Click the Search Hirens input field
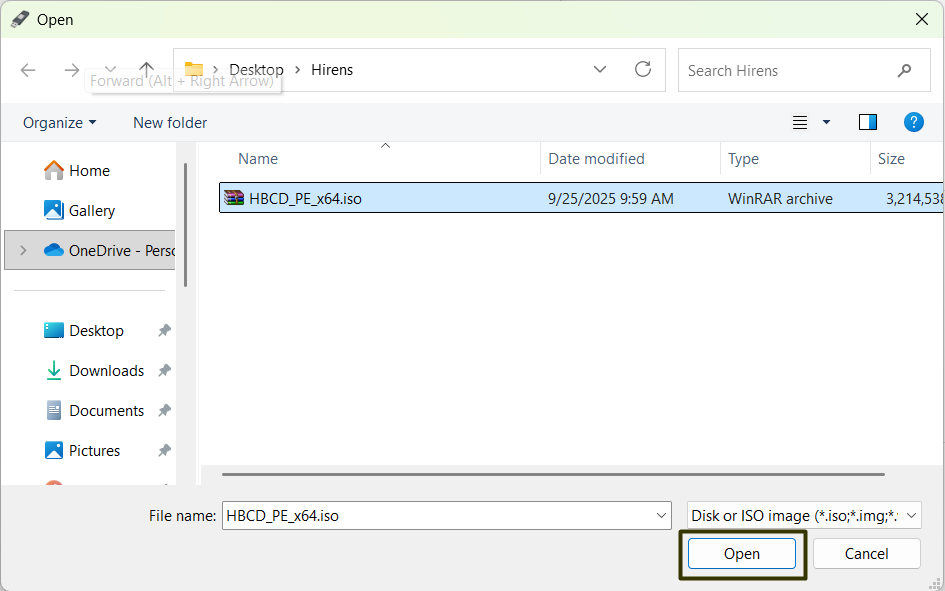945x591 pixels. [x=785, y=71]
